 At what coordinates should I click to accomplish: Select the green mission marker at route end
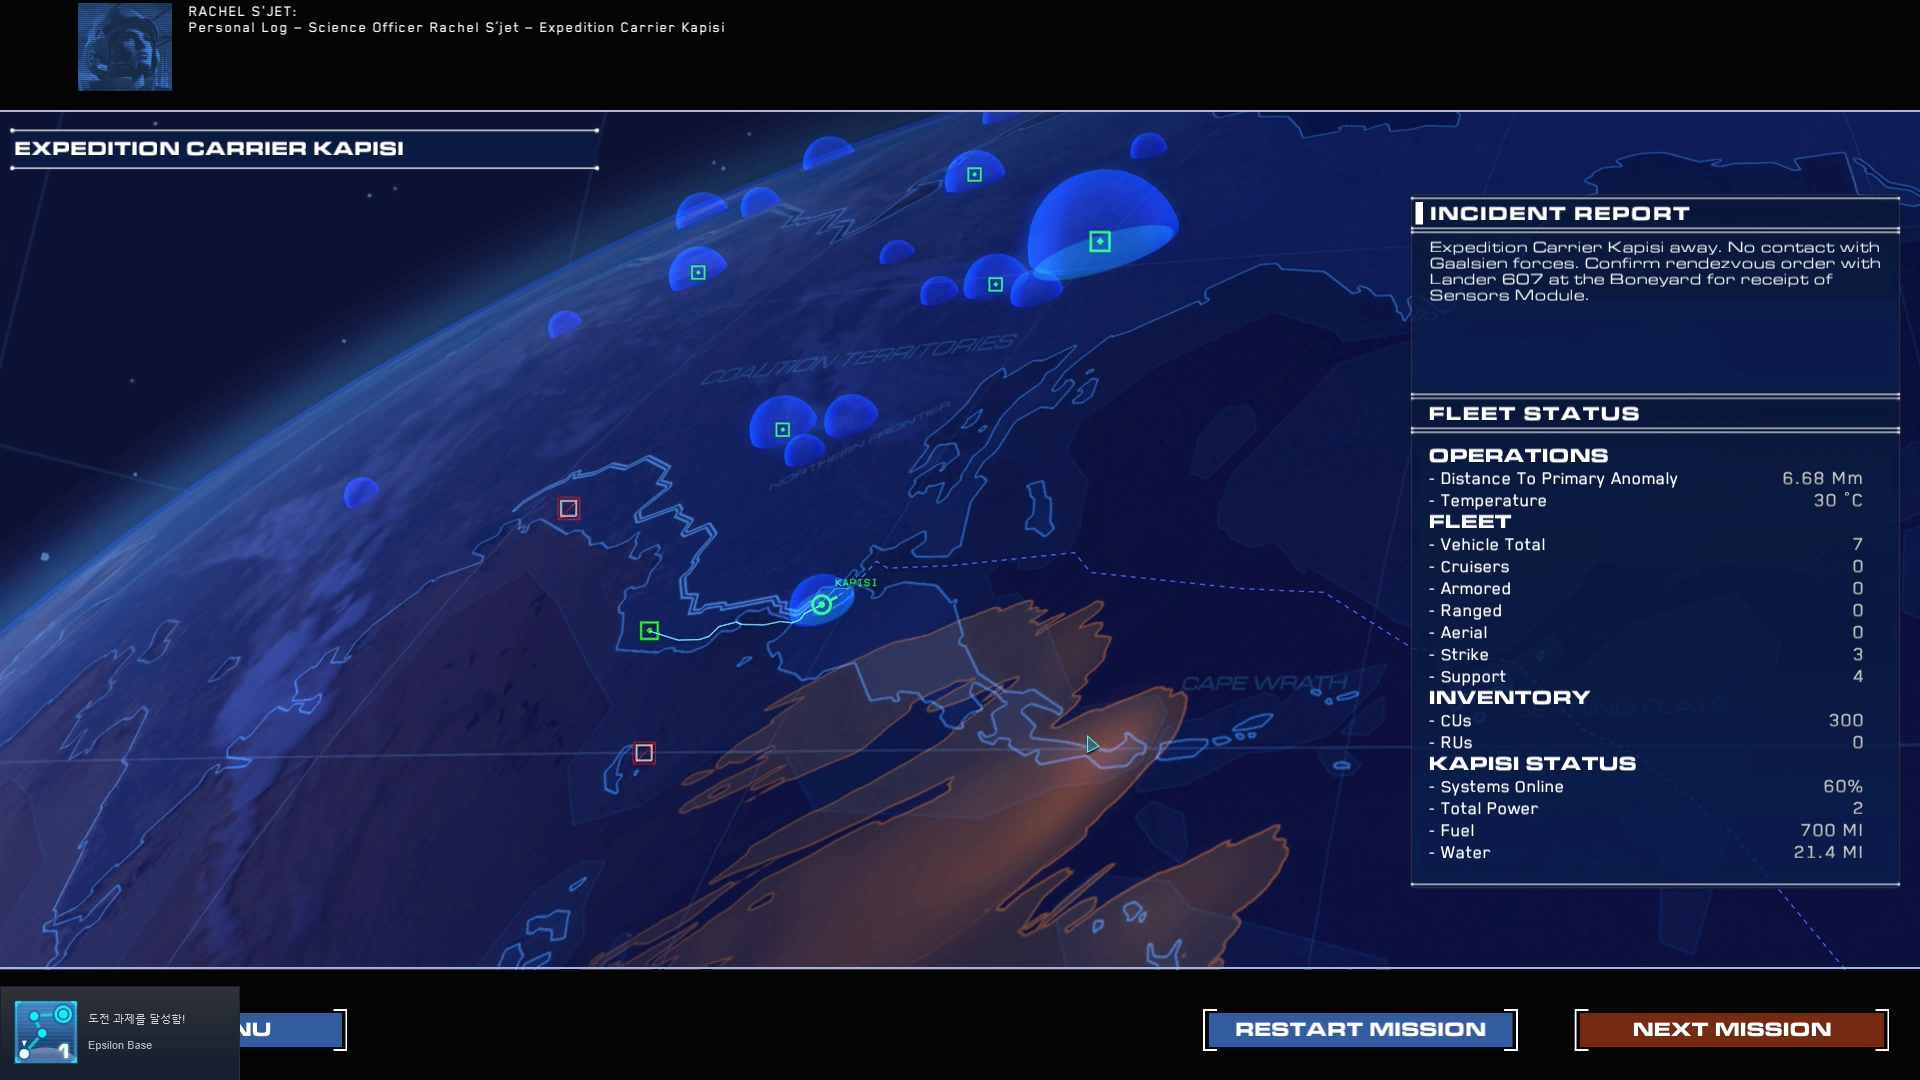tap(649, 631)
